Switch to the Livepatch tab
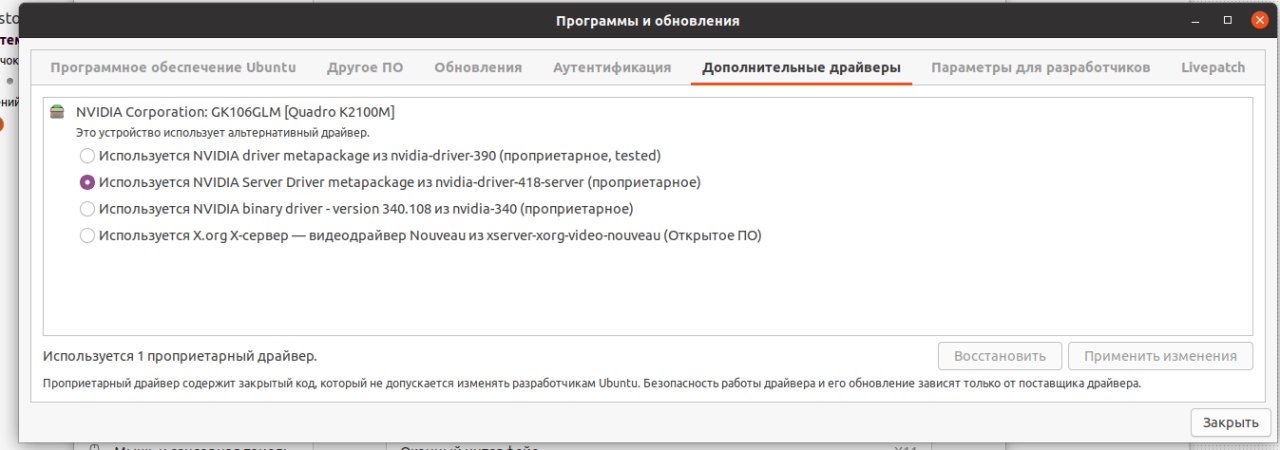Viewport: 1280px width, 450px height. (1213, 68)
